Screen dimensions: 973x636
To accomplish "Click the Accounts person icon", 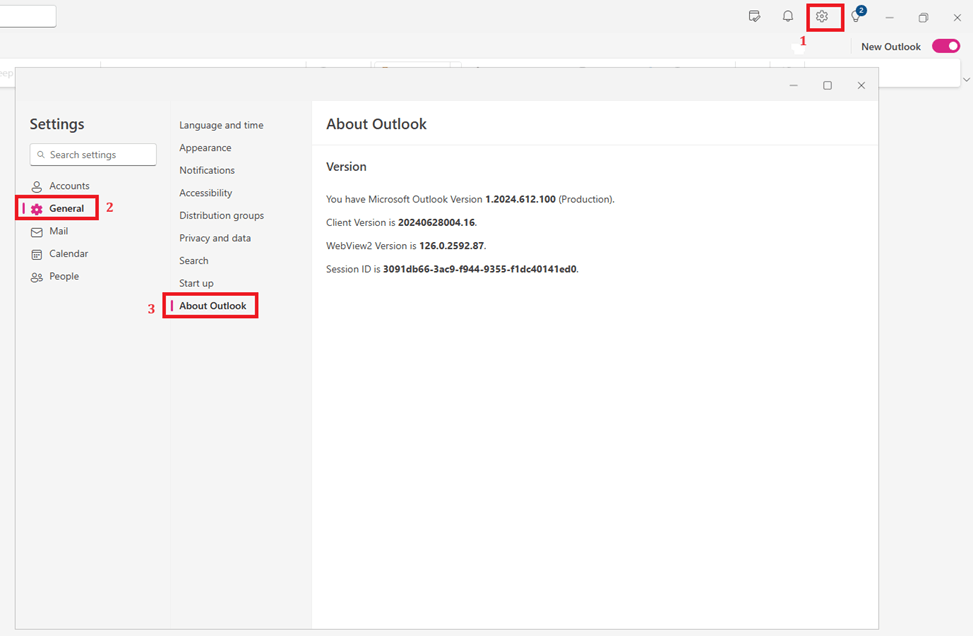I will (x=37, y=186).
